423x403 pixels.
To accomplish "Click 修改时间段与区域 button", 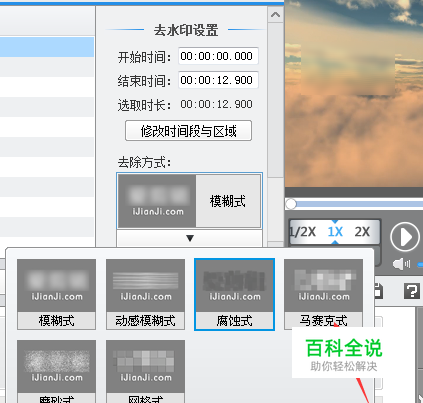I will point(188,131).
